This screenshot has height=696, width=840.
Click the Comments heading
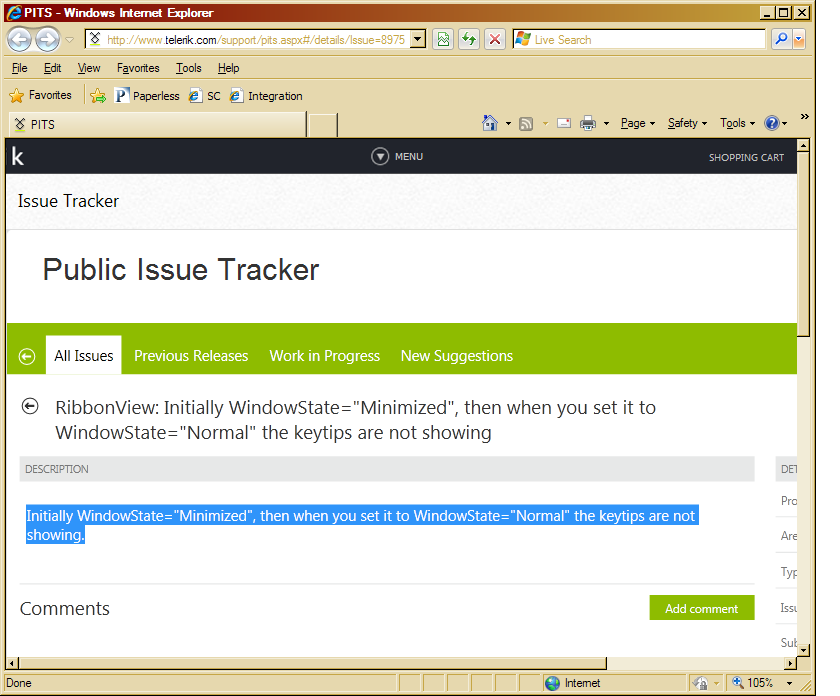click(x=65, y=609)
